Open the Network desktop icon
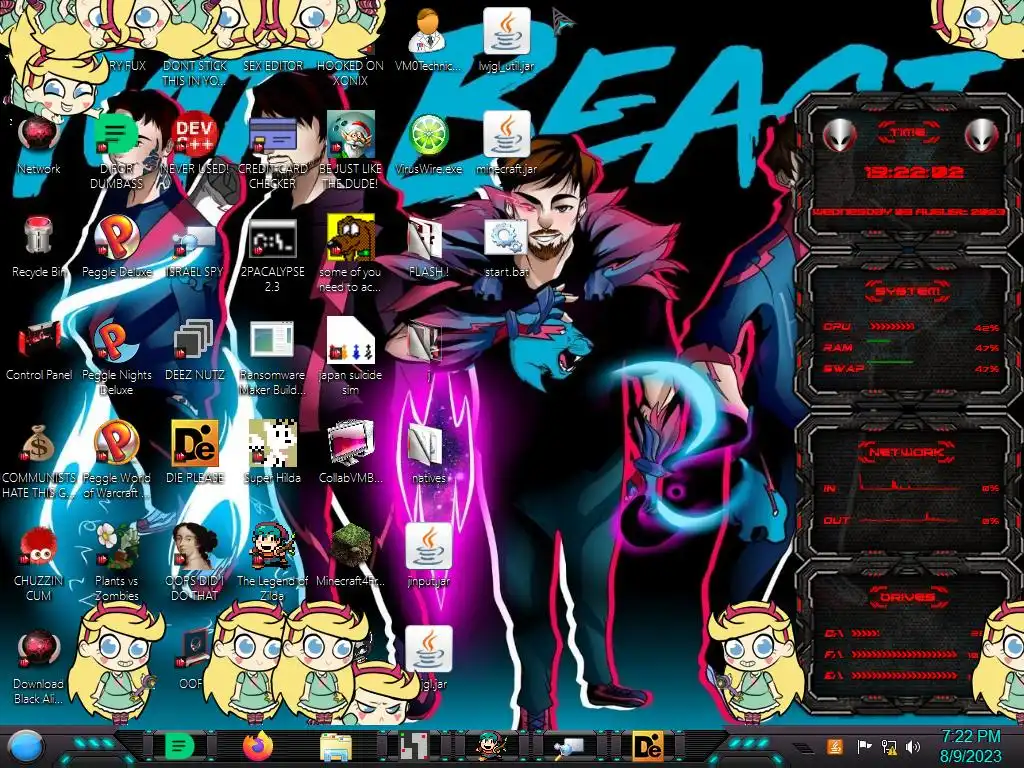The width and height of the screenshot is (1024, 768). (39, 134)
